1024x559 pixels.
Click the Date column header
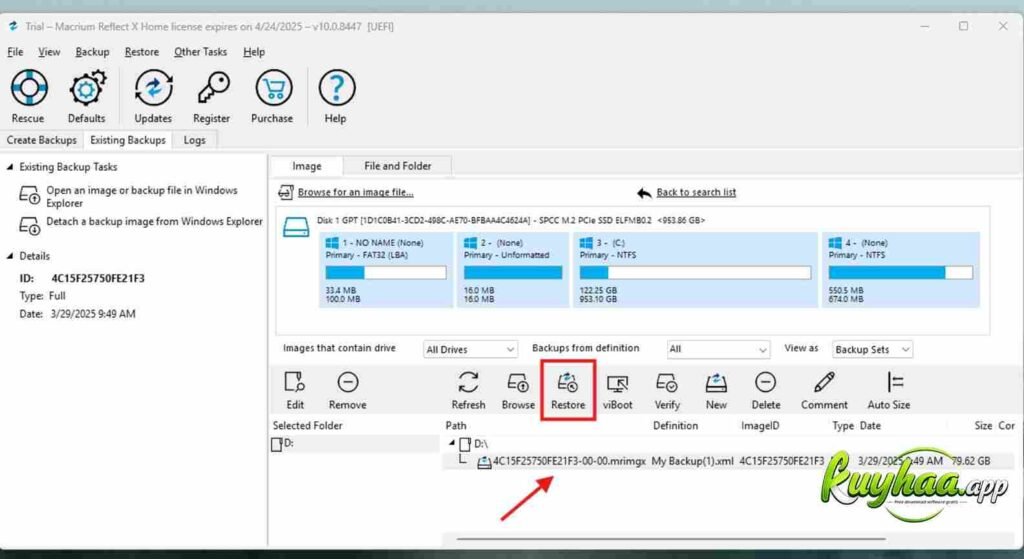(870, 425)
